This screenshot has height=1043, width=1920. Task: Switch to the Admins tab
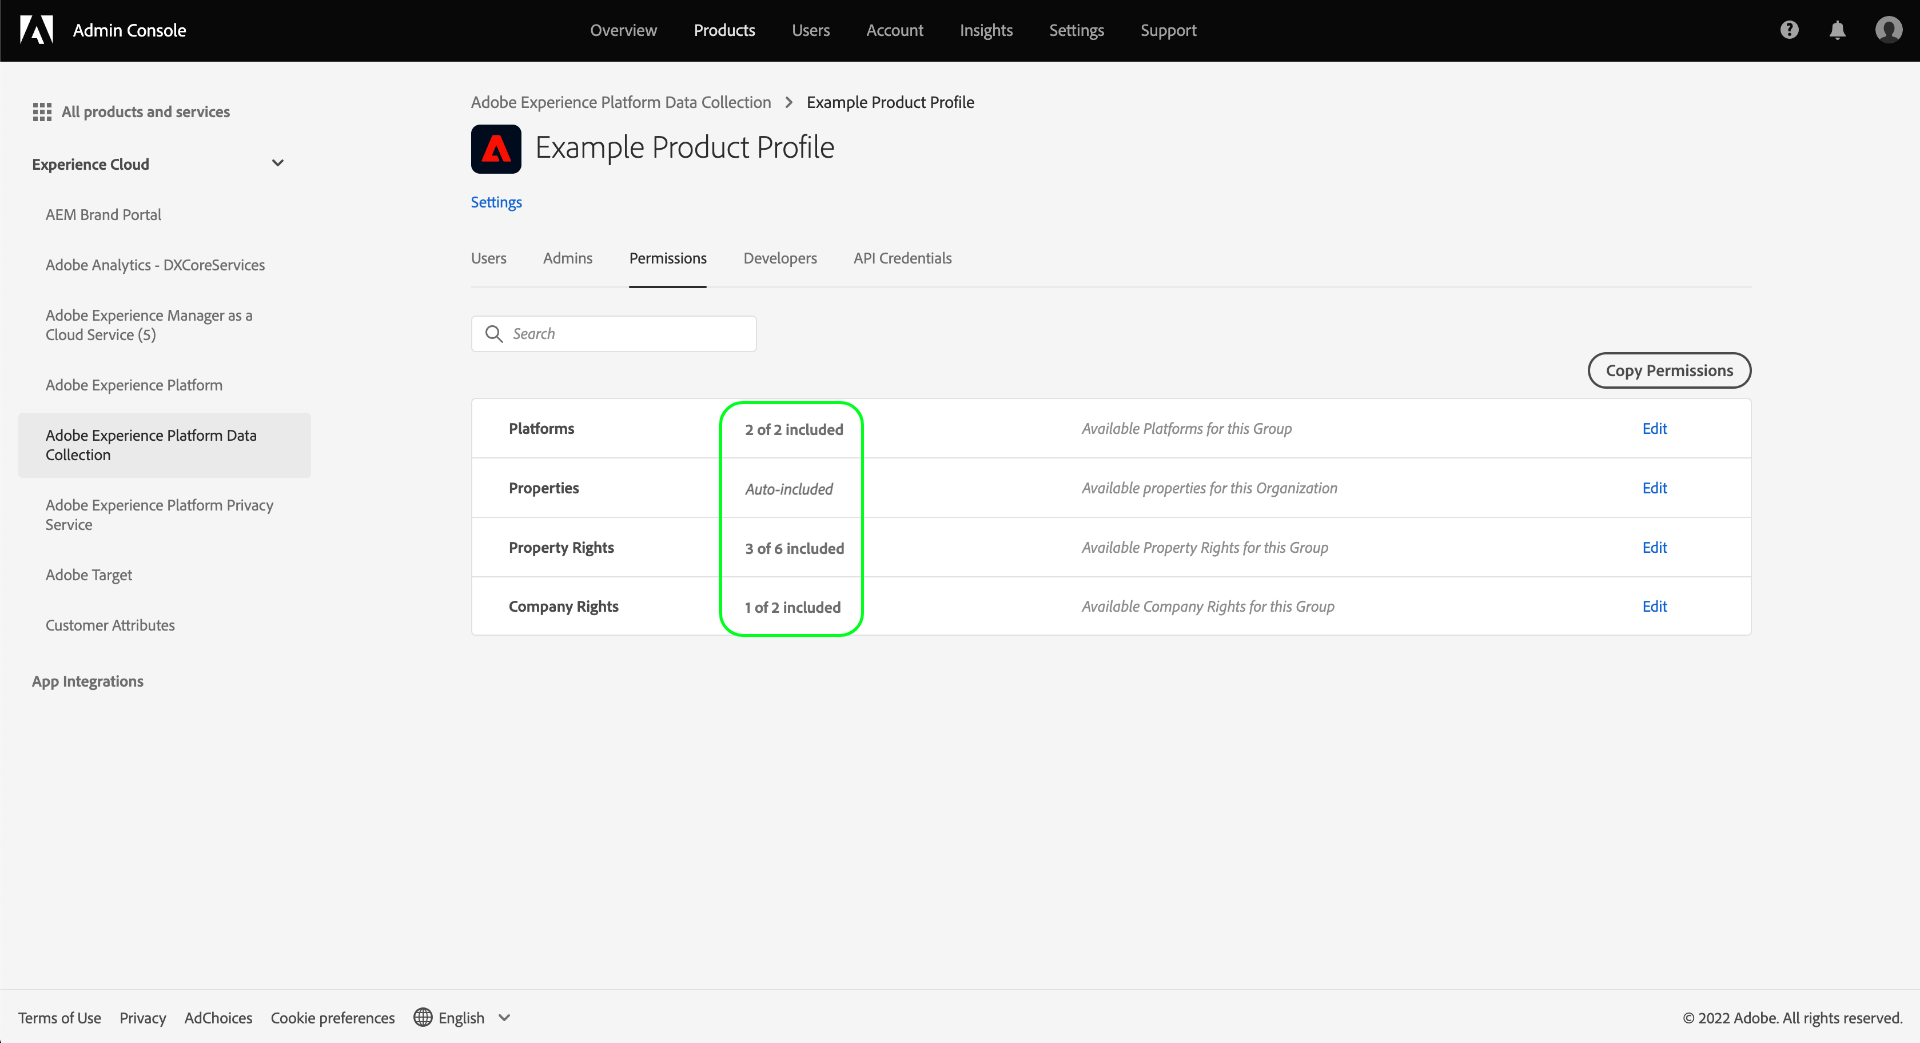(x=568, y=258)
